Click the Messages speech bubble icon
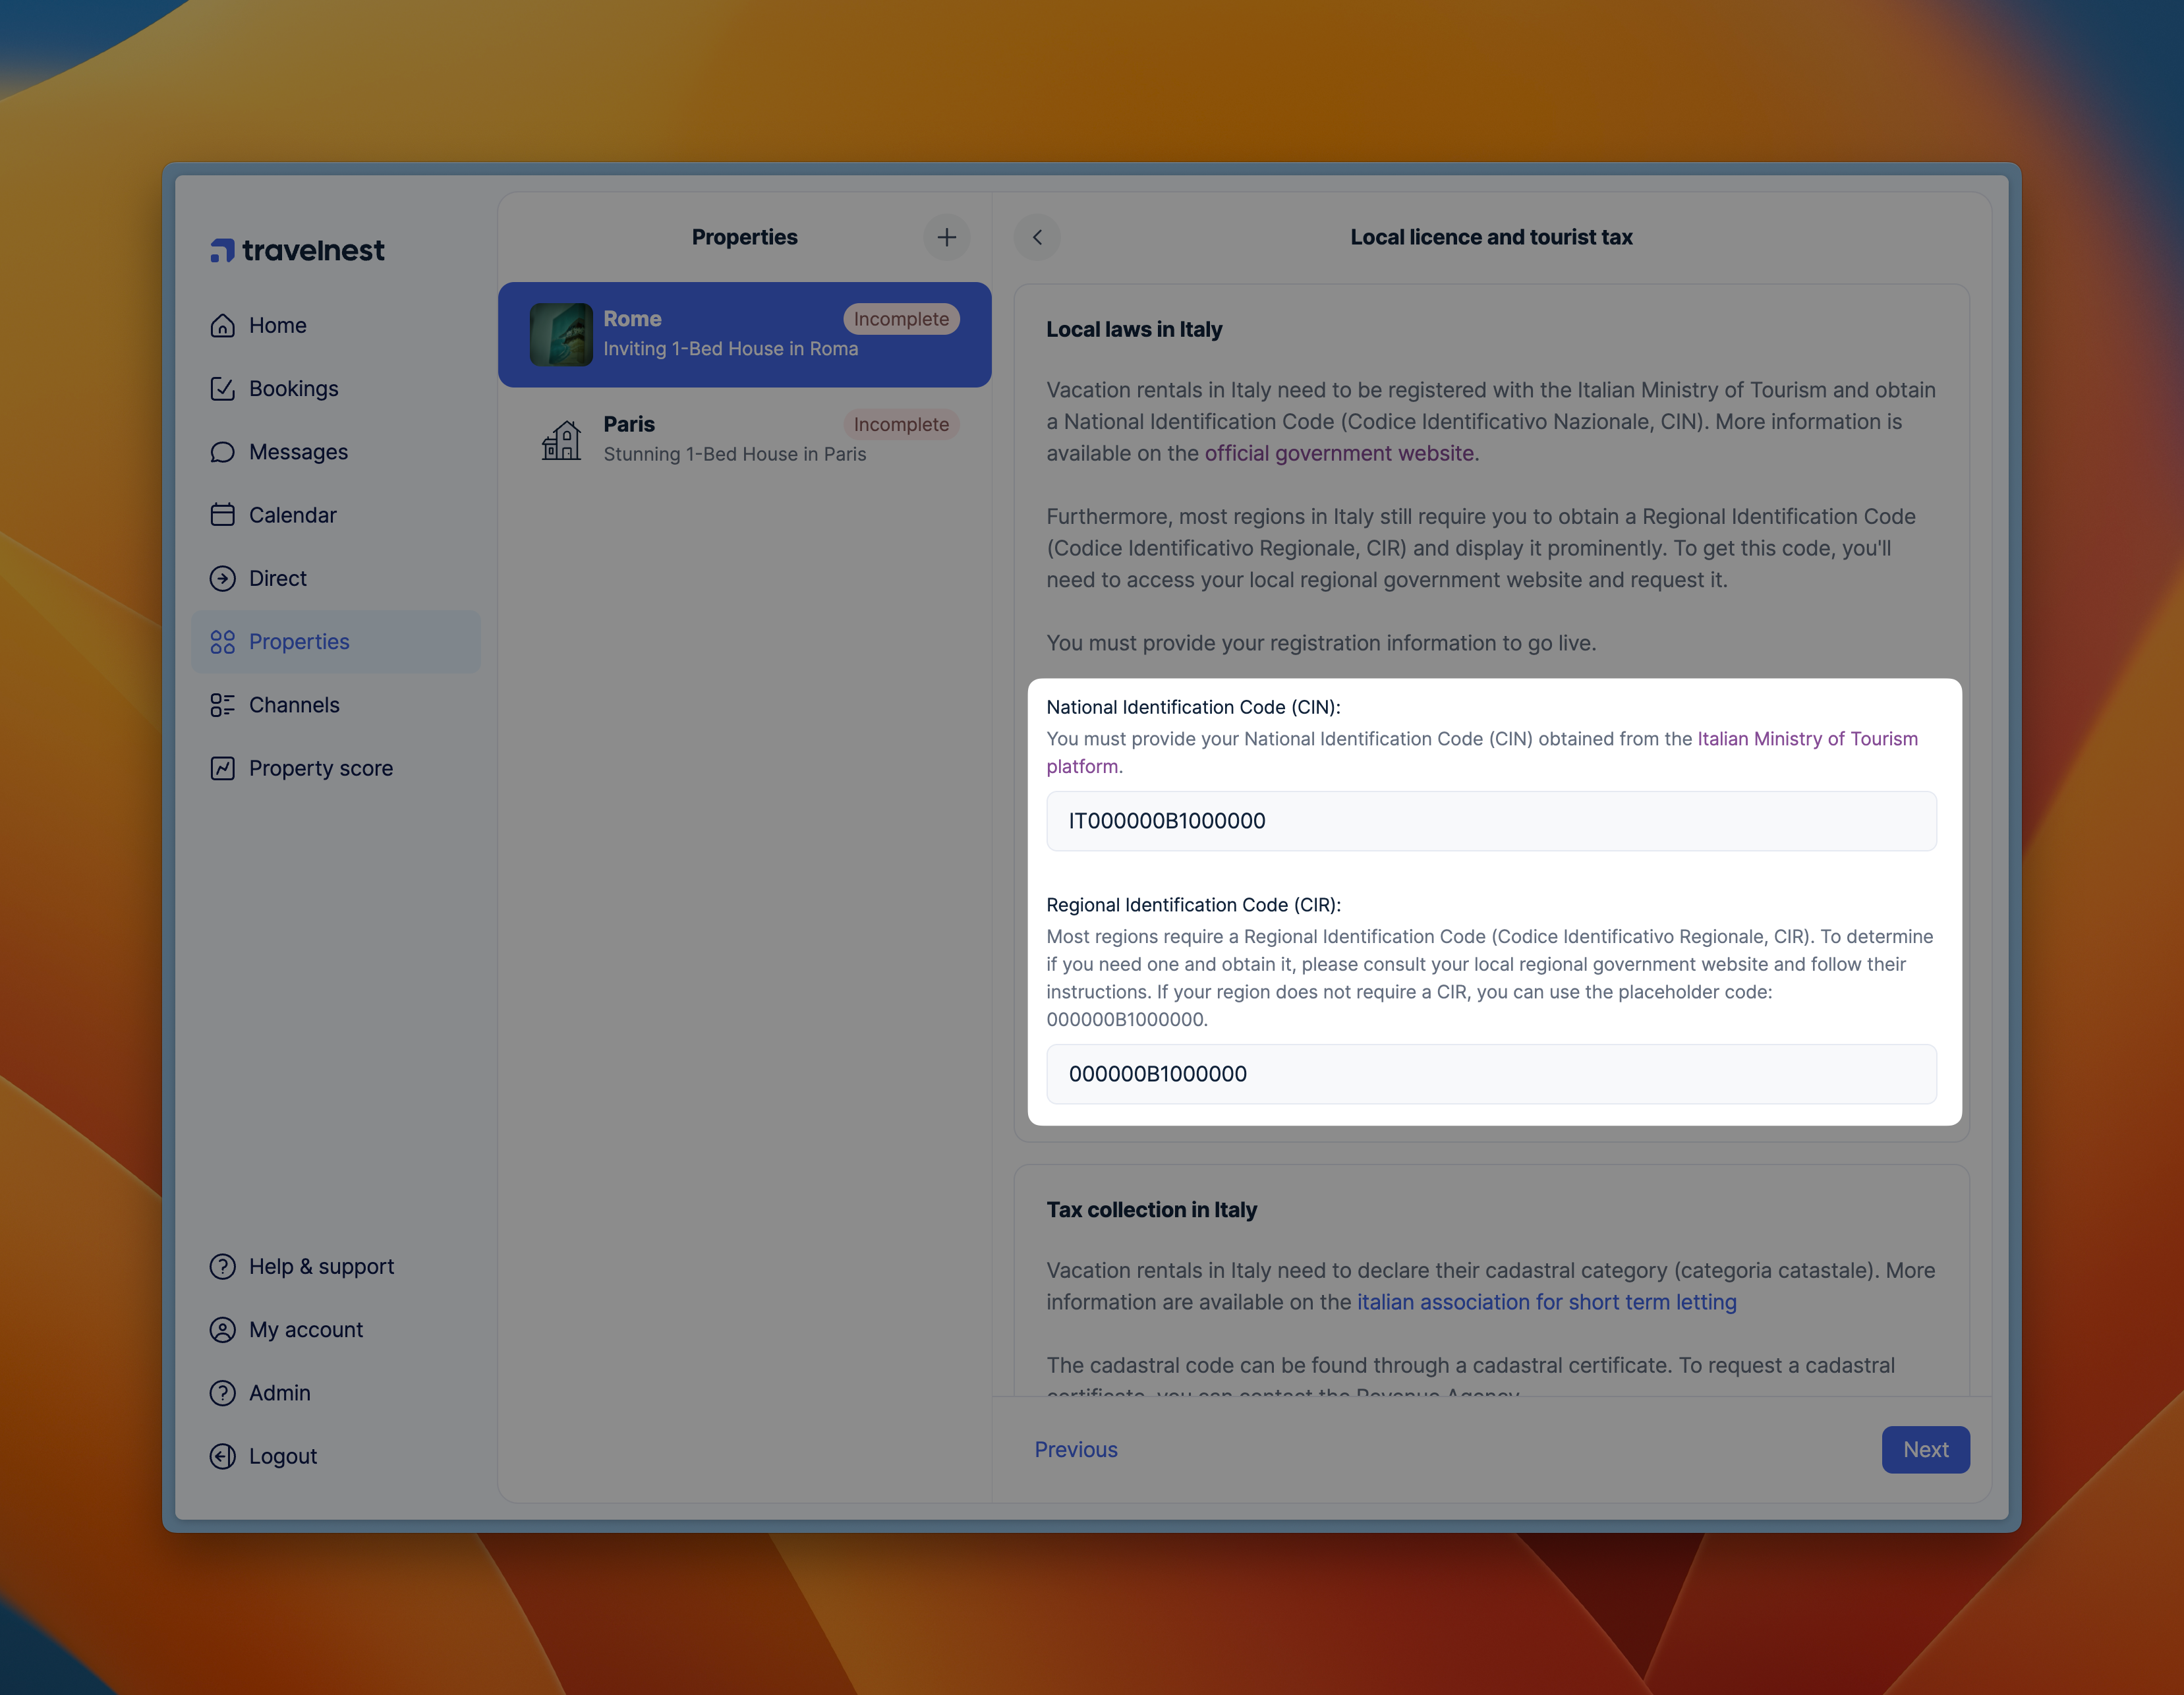 point(222,452)
